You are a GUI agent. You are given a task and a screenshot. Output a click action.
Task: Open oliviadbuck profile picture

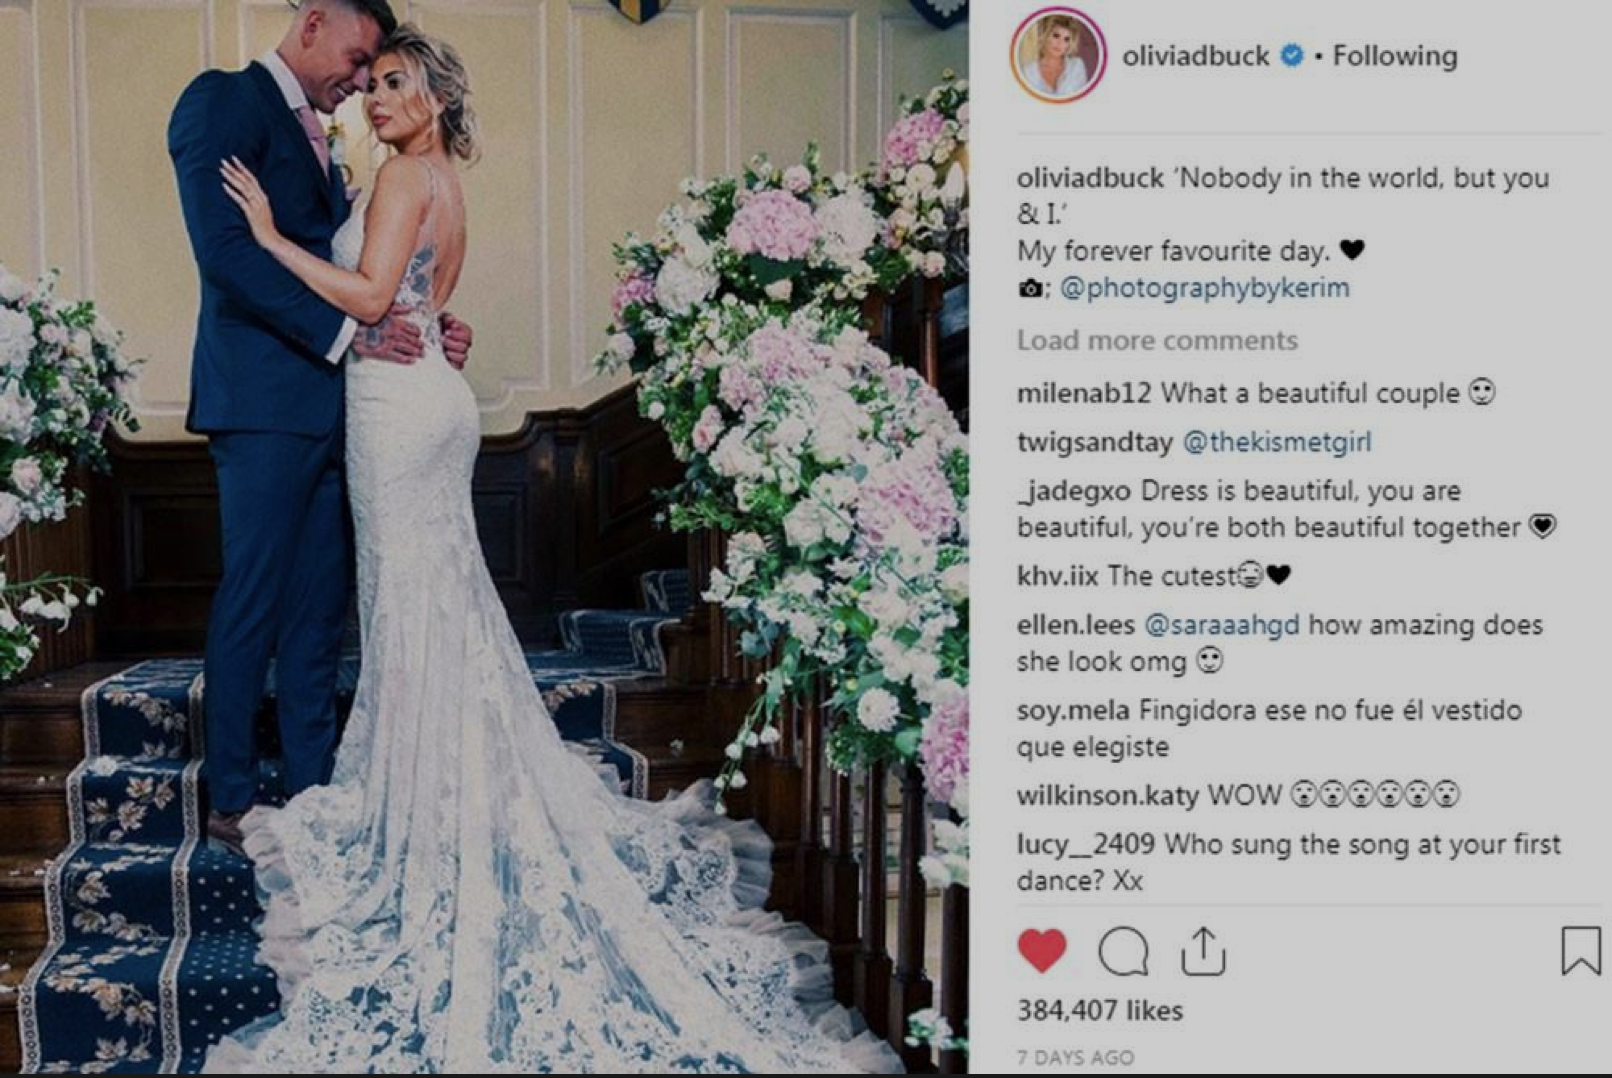(1058, 55)
